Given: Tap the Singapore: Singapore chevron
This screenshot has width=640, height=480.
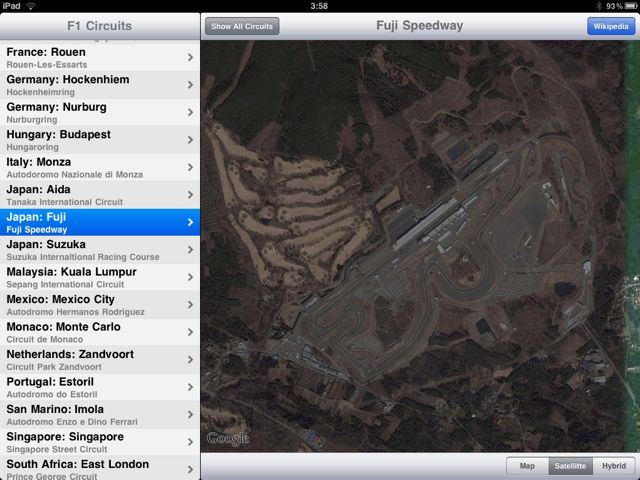Looking at the screenshot, I should [x=191, y=442].
